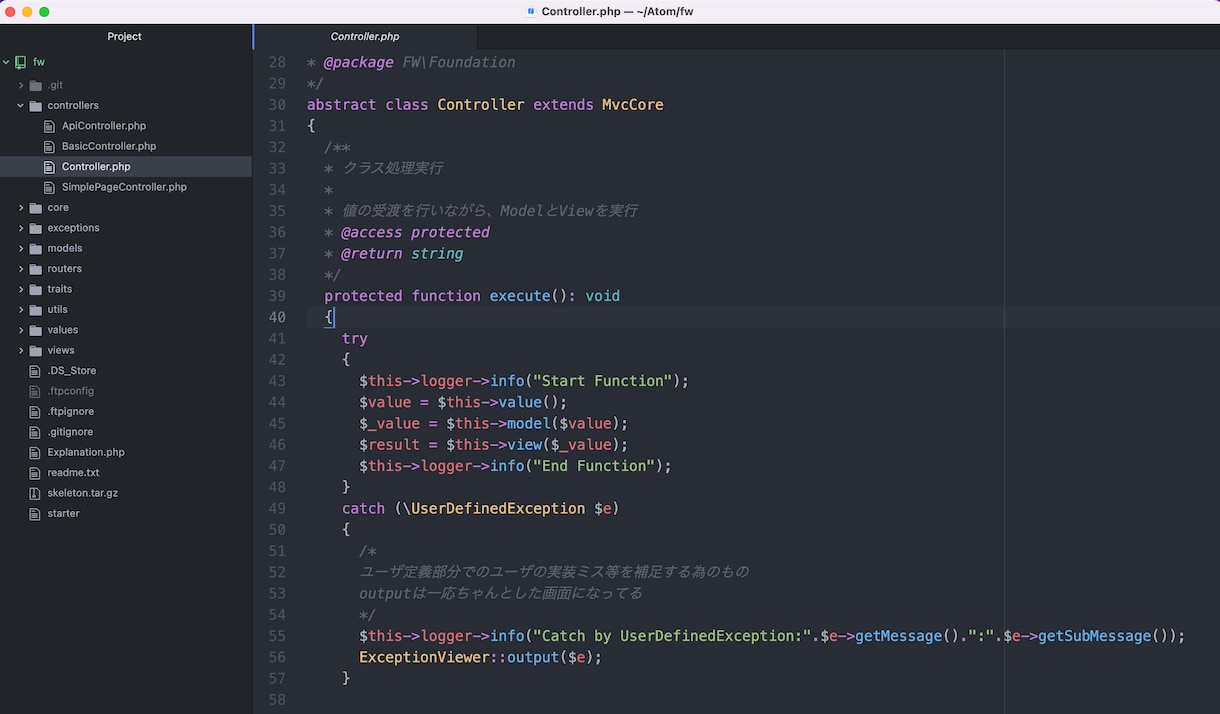Click the skeleton.tar.gz archive file icon
Viewport: 1220px width, 714px height.
tap(36, 493)
